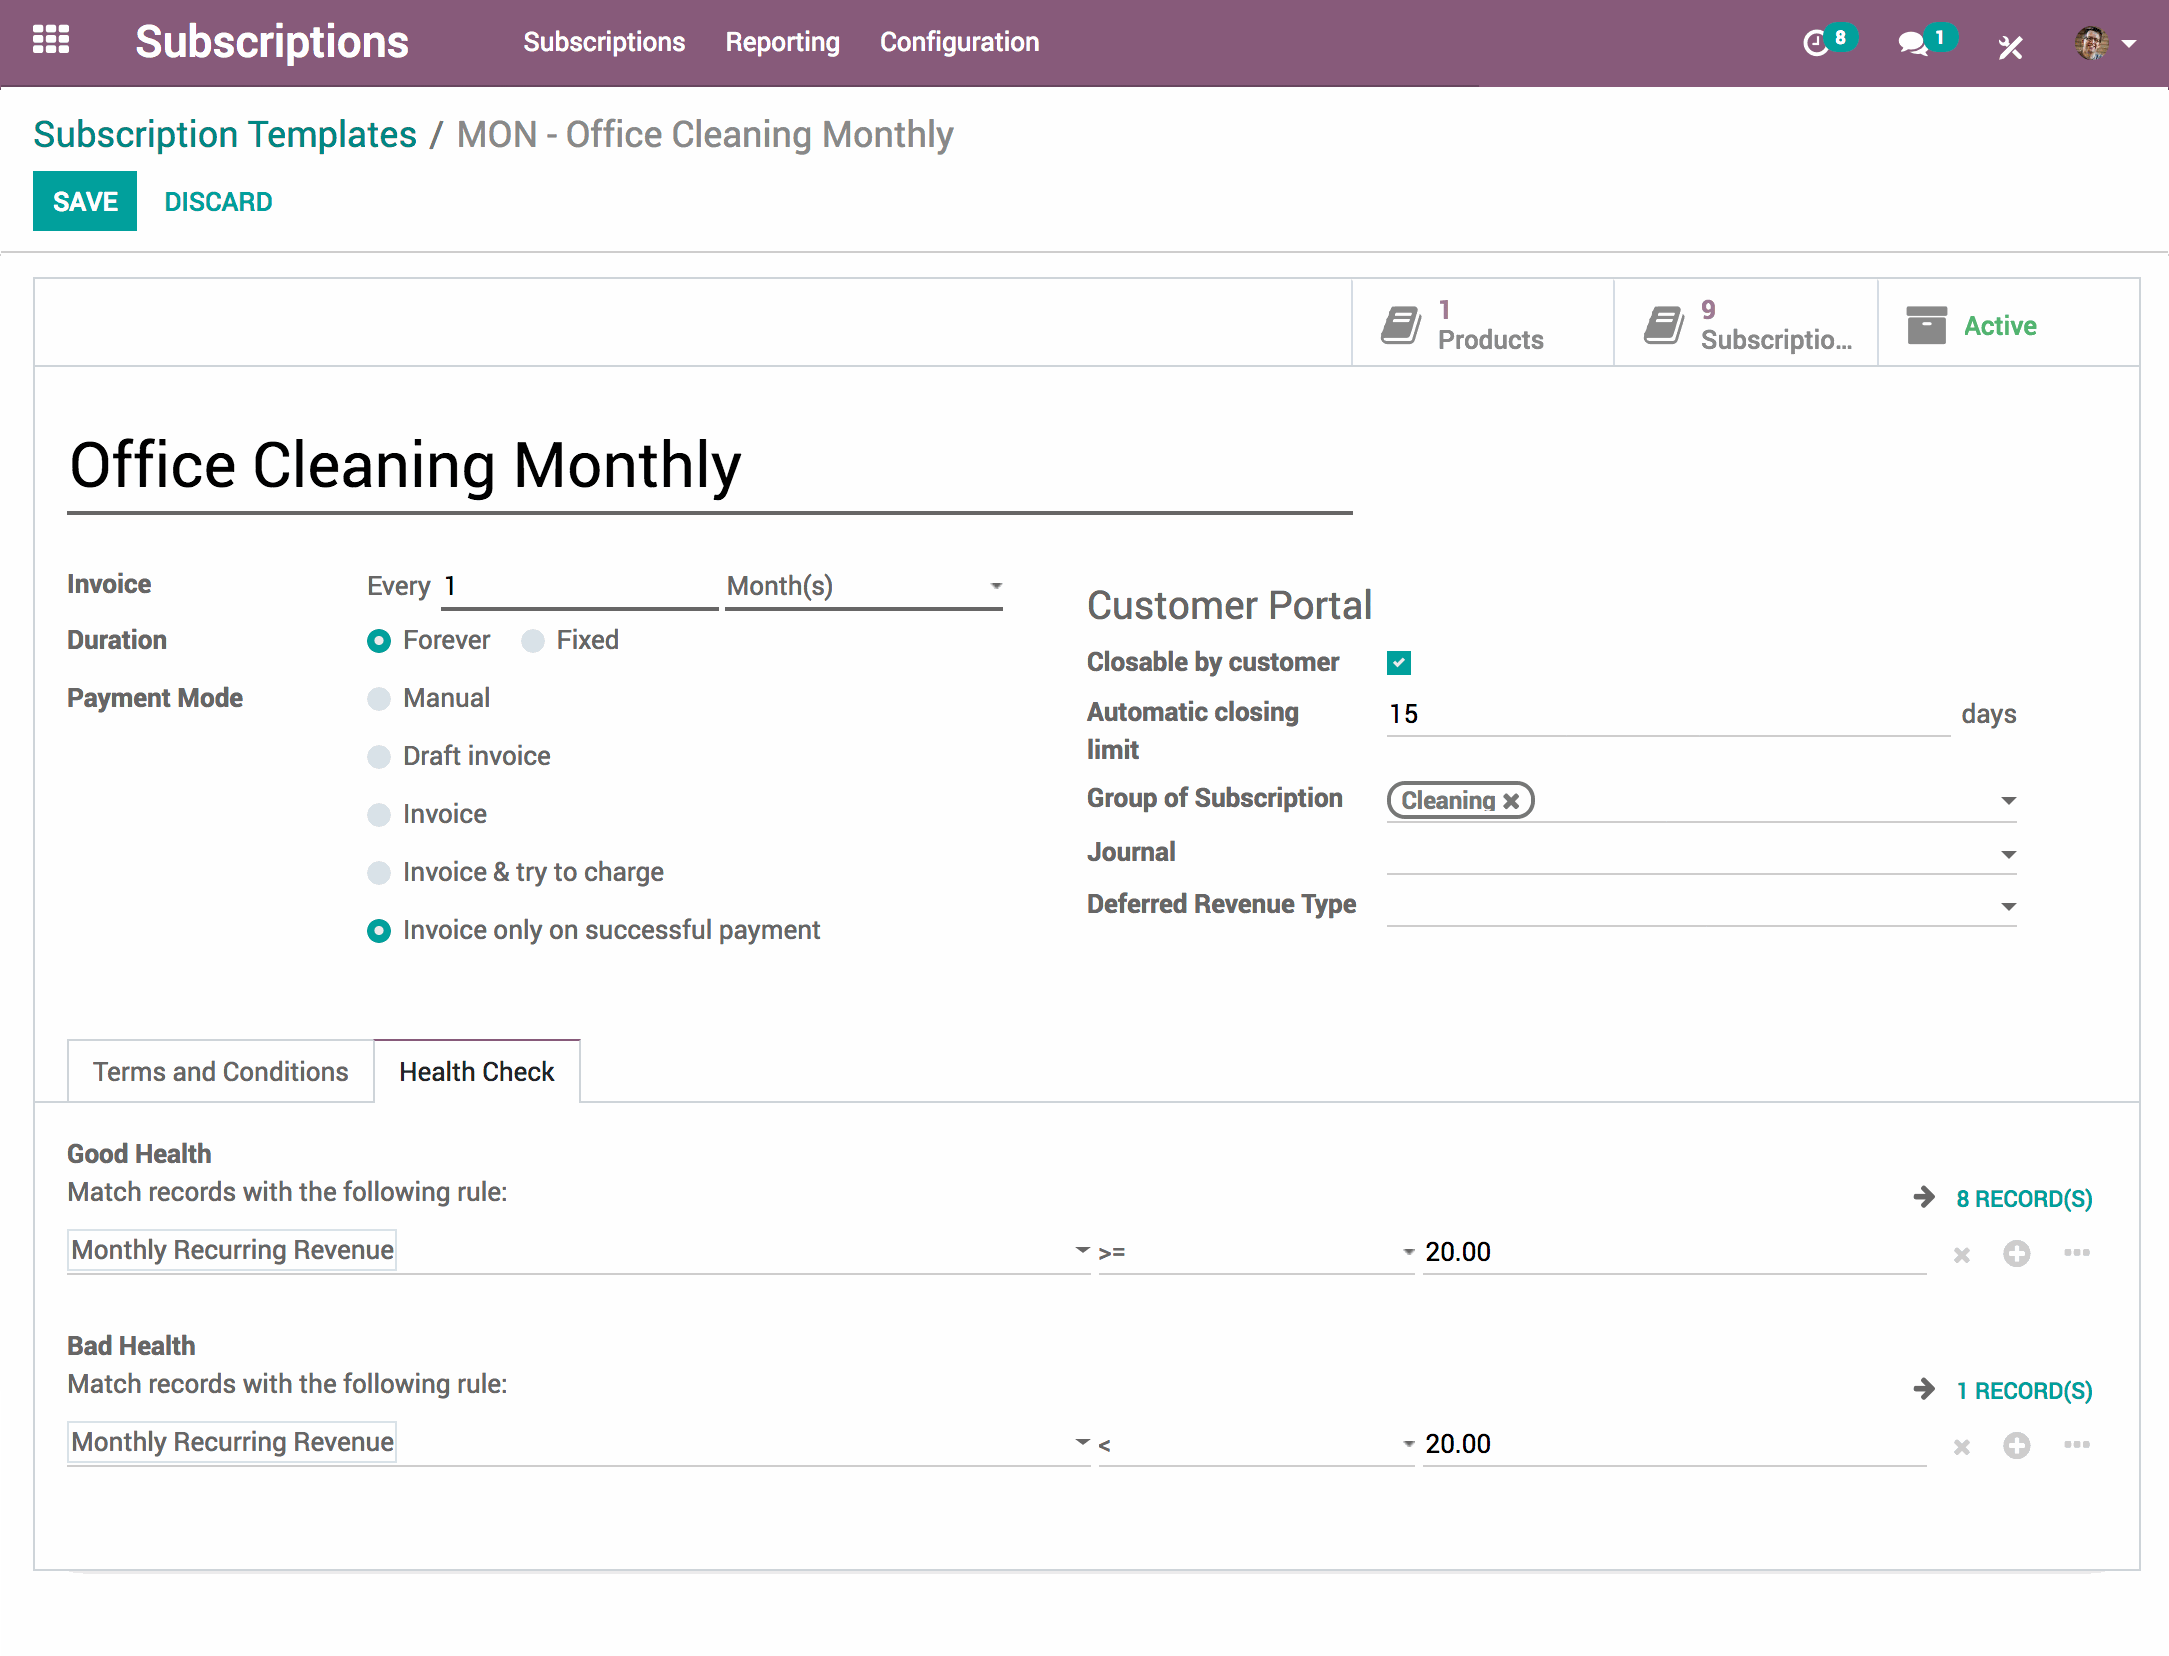This screenshot has width=2169, height=1656.
Task: Toggle the Closable by customer checkbox
Action: (x=1398, y=663)
